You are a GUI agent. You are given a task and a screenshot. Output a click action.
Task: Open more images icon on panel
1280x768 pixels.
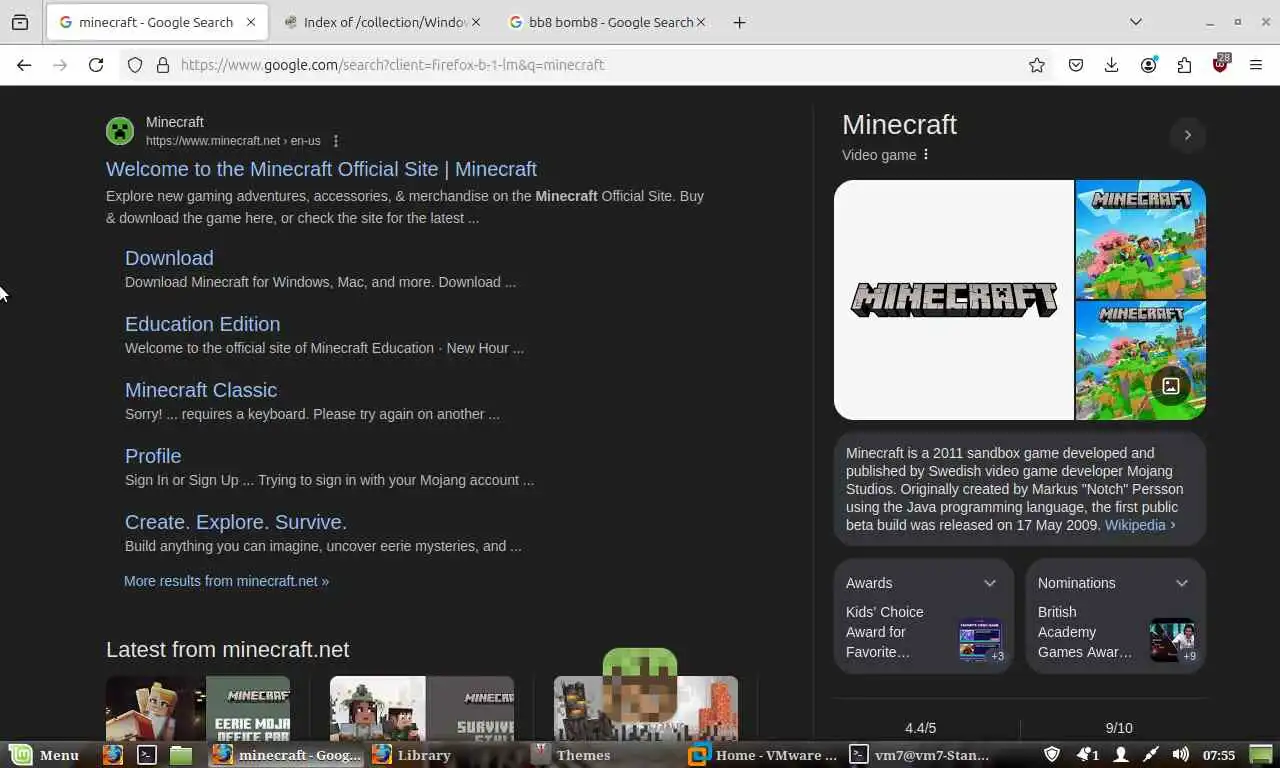(x=1170, y=386)
